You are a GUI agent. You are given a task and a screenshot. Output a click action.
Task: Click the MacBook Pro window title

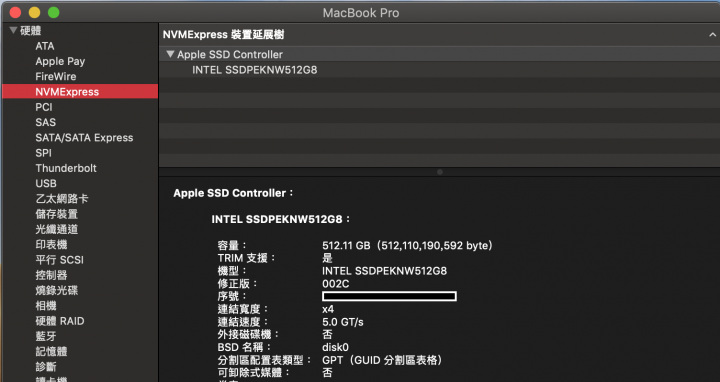click(x=361, y=13)
